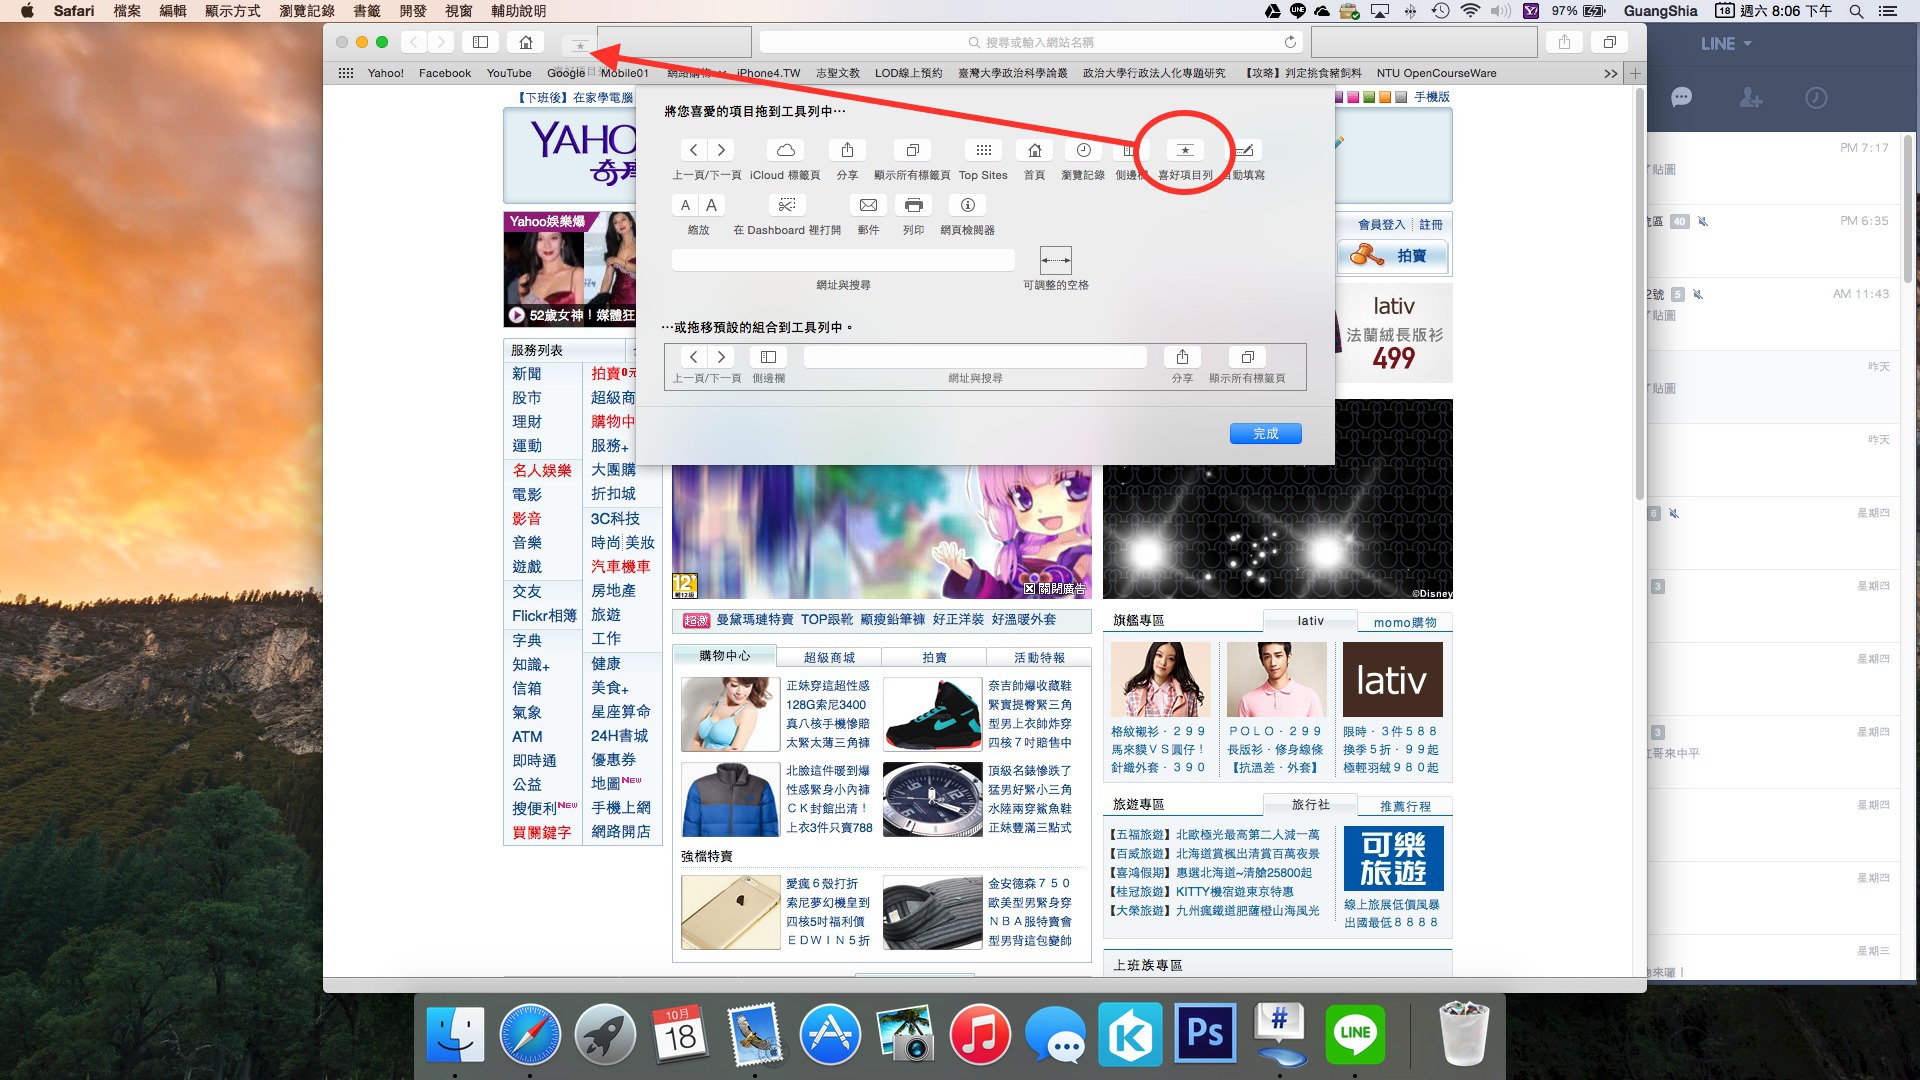Image resolution: width=1920 pixels, height=1080 pixels.
Task: Open the 瀏覽記錄 menu
Action: point(307,11)
